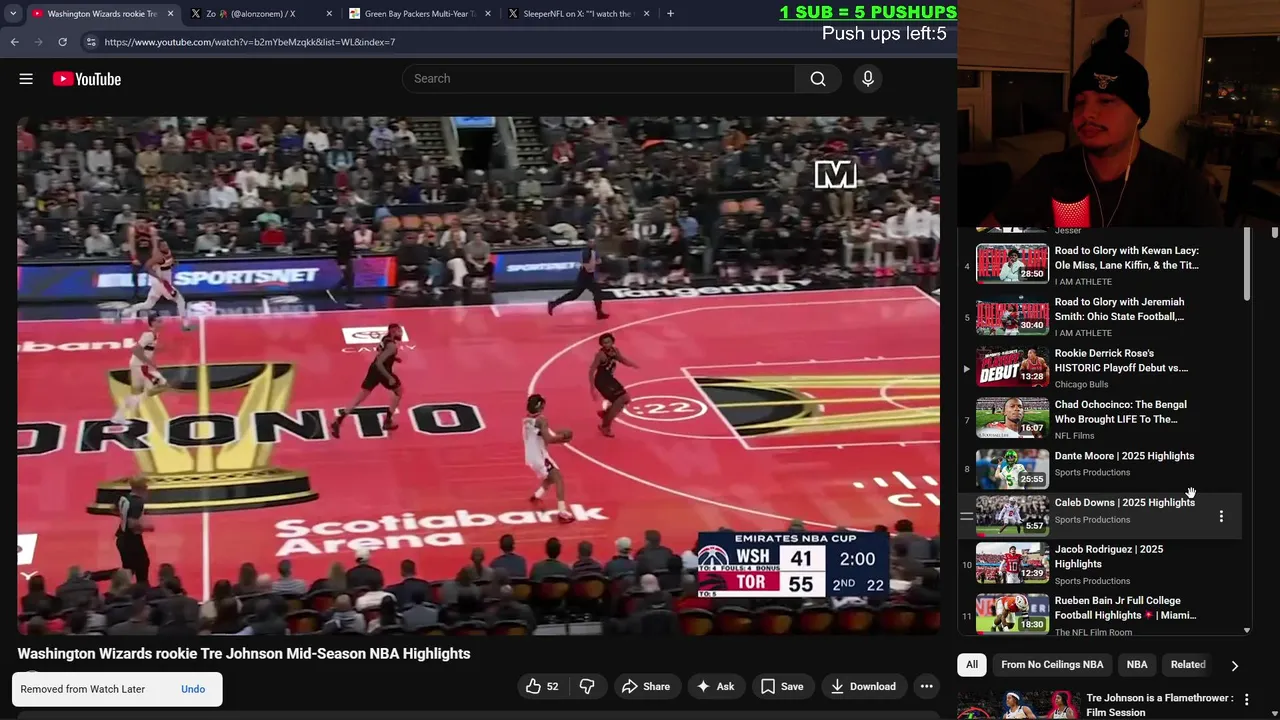Reload the page with the refresh icon
The width and height of the screenshot is (1280, 720).
62,42
